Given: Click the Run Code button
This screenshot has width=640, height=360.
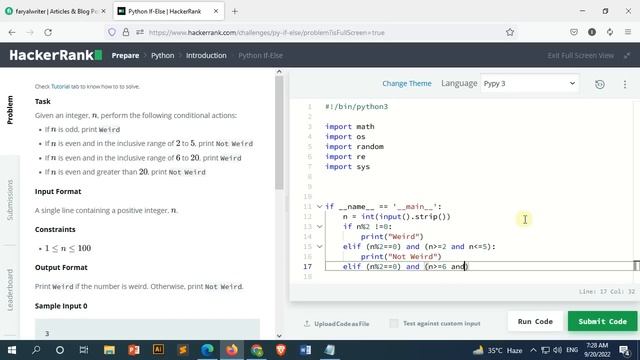Looking at the screenshot, I should pyautogui.click(x=535, y=321).
